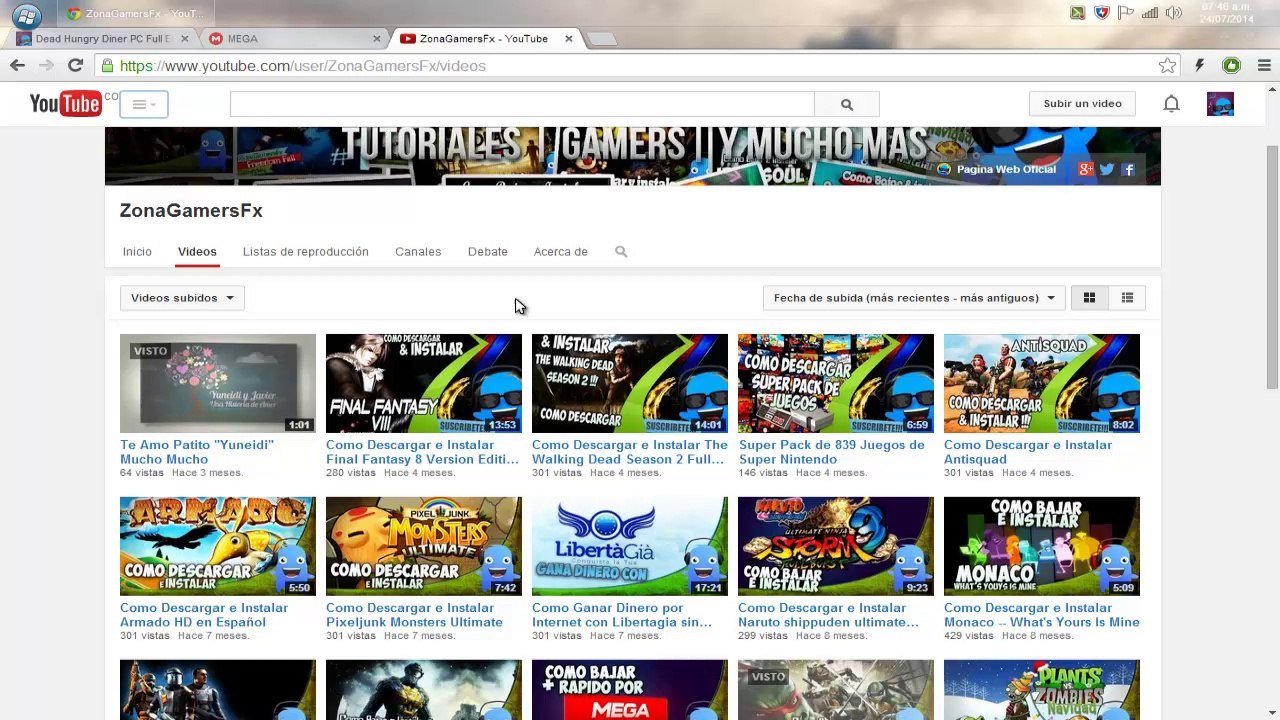The width and height of the screenshot is (1280, 720).
Task: Bookmark this page with the star icon
Action: point(1167,66)
